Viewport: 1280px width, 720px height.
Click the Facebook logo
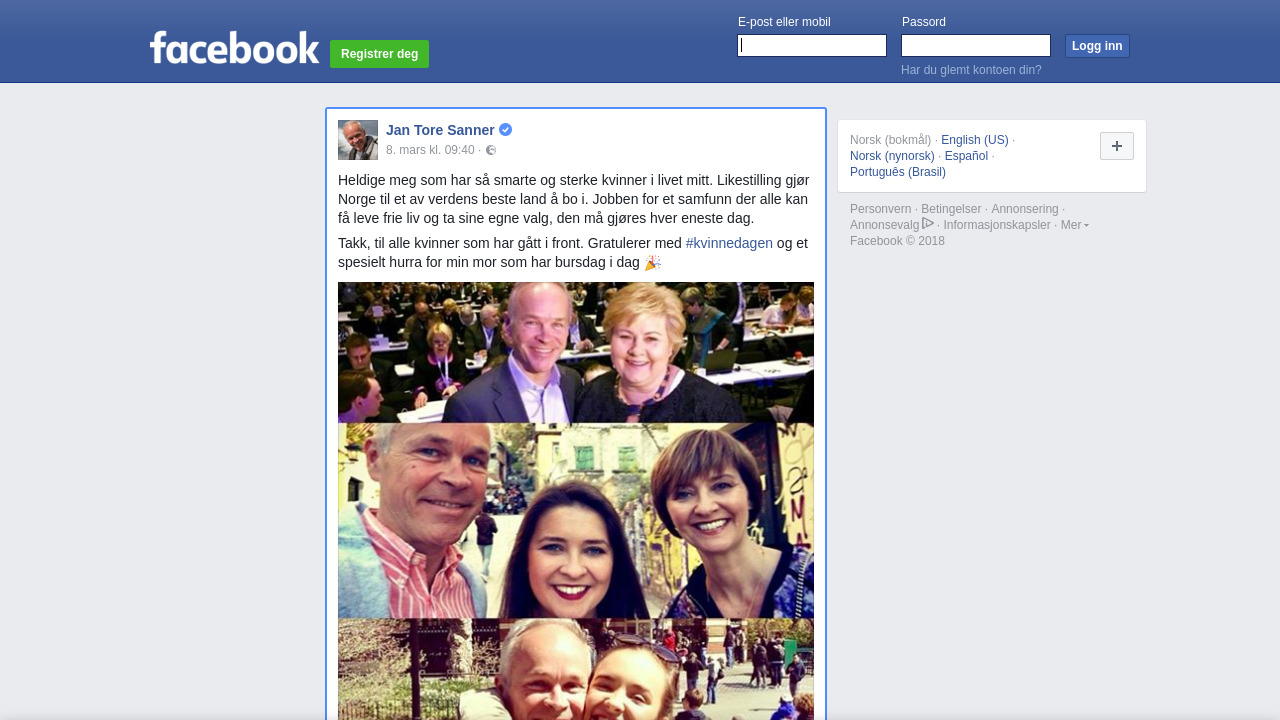[x=234, y=47]
